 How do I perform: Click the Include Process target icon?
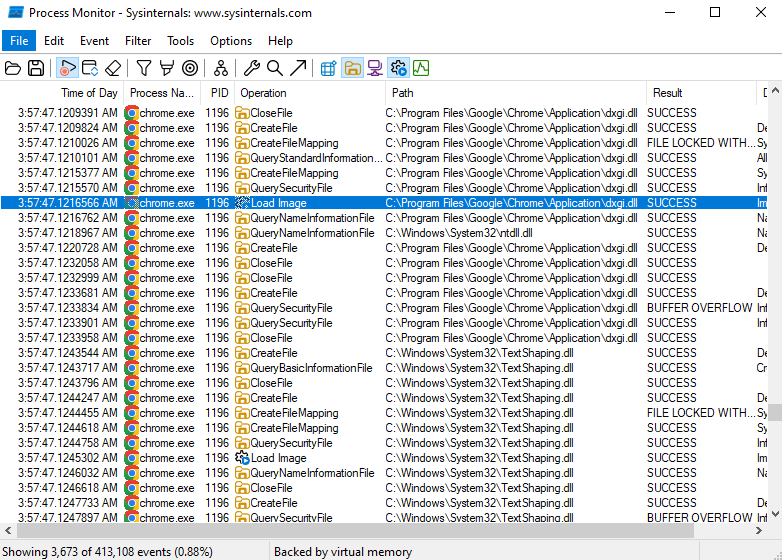click(x=190, y=68)
